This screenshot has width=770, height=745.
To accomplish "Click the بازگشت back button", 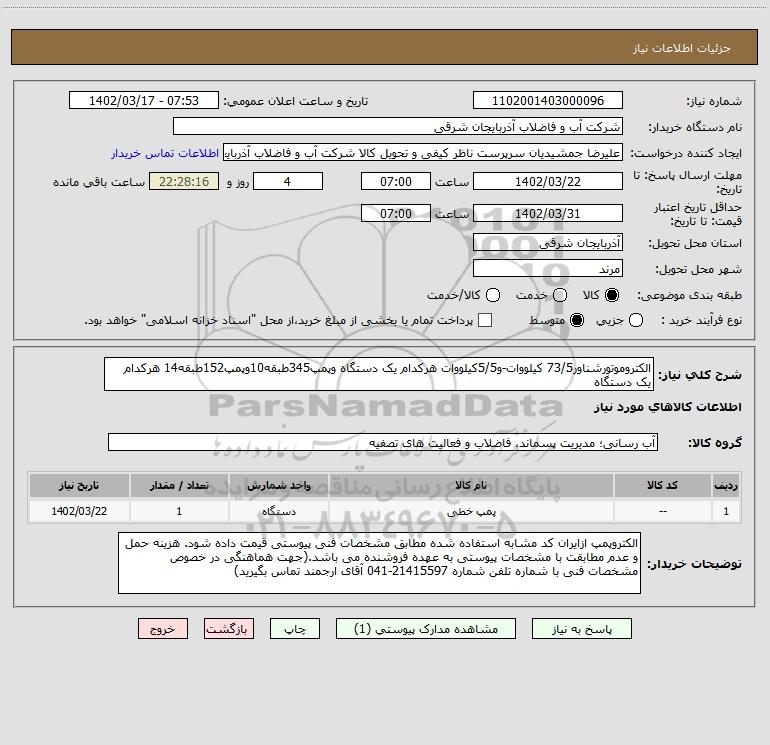I will coord(229,629).
